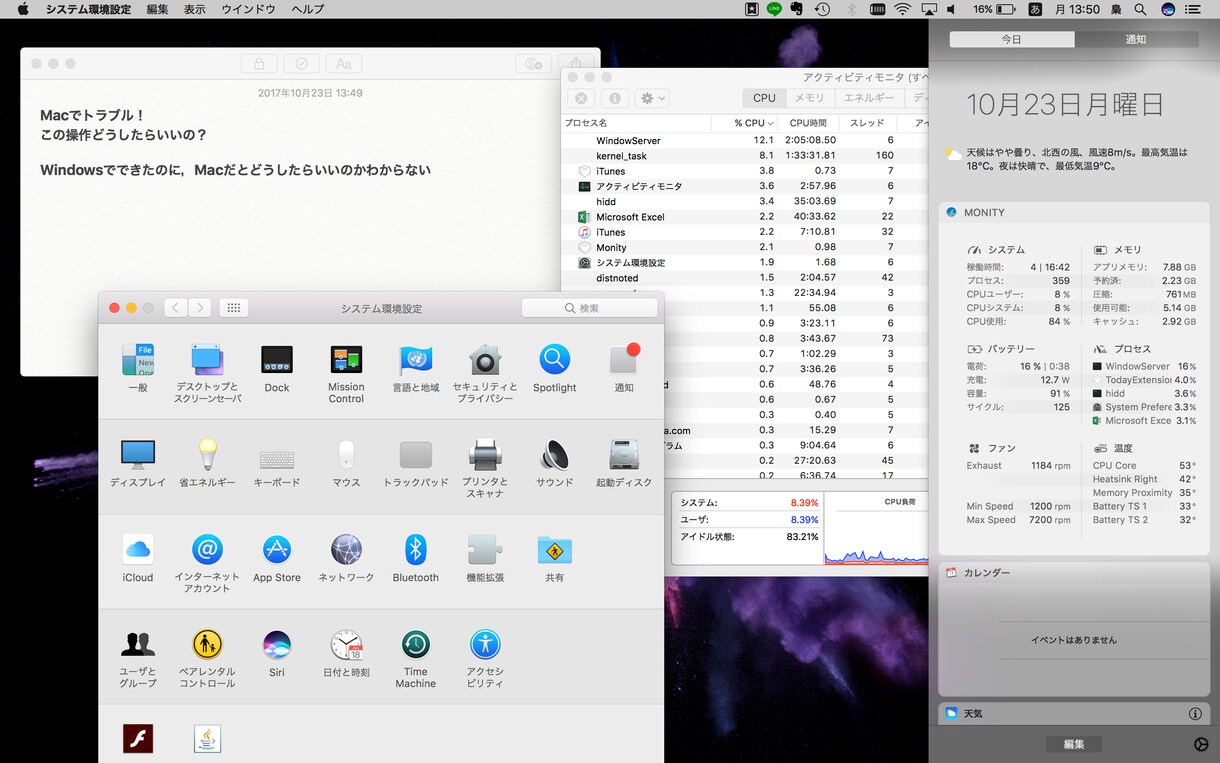
Task: Open App Store preferences
Action: [277, 558]
